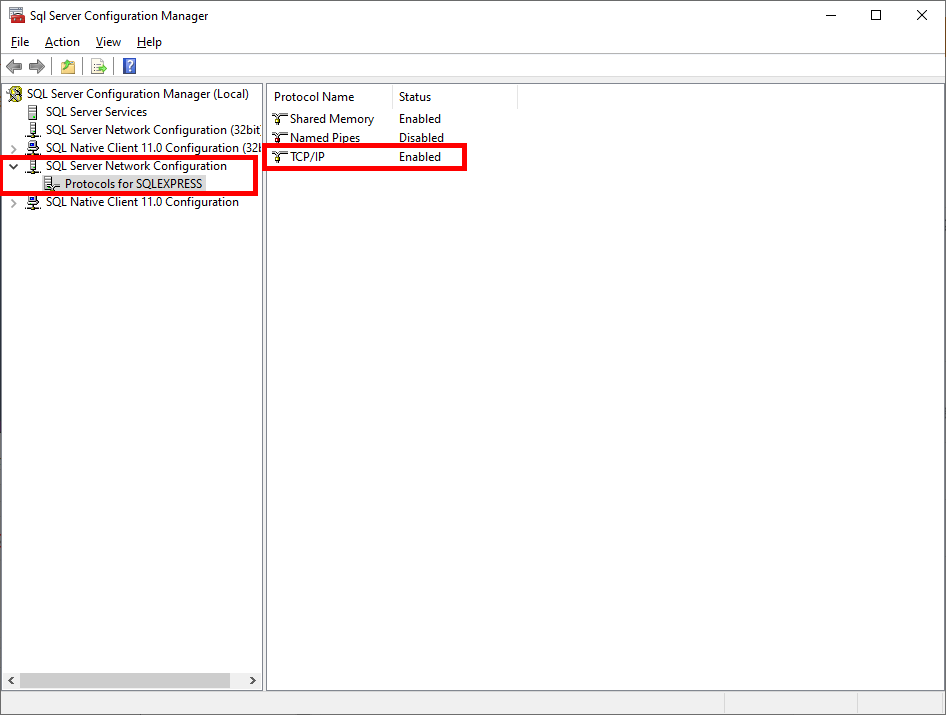Click the icon beside bottom SQL Native Client 11.0 Configuration
The height and width of the screenshot is (715, 946).
coord(33,202)
